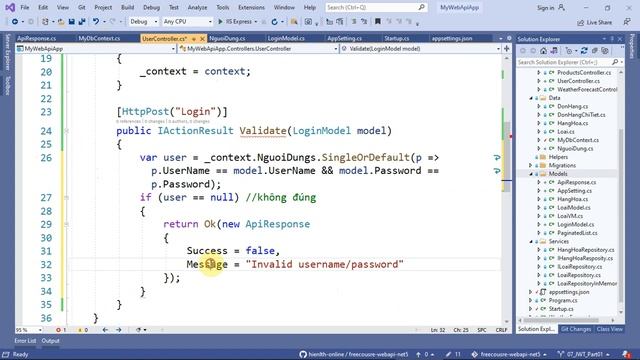Expand the appsettings.json node
Image resolution: width=640 pixels, height=360 pixels.
pyautogui.click(x=531, y=292)
